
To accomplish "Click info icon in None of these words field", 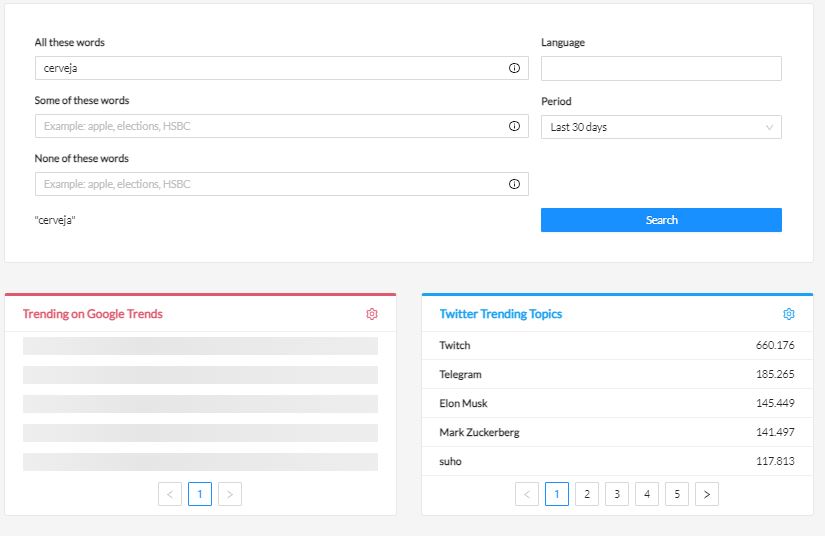I will point(514,184).
